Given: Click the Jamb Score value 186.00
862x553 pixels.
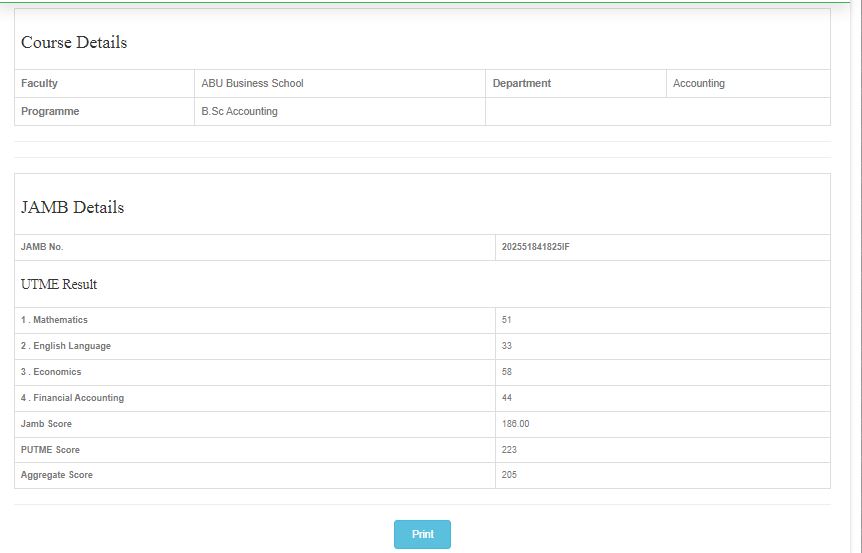Looking at the screenshot, I should 515,424.
